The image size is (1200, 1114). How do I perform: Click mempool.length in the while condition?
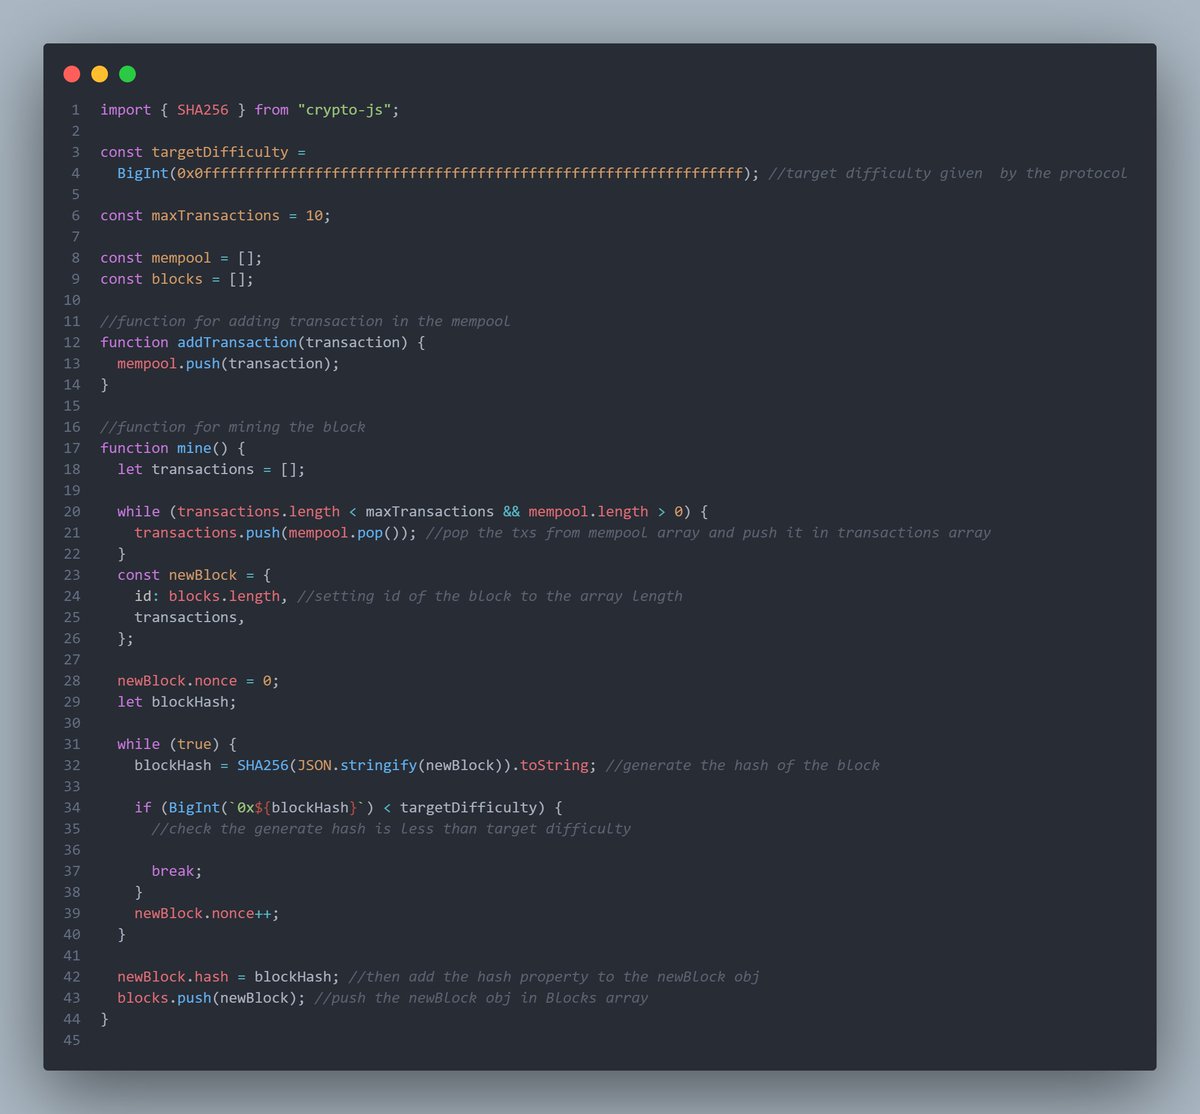coord(588,511)
